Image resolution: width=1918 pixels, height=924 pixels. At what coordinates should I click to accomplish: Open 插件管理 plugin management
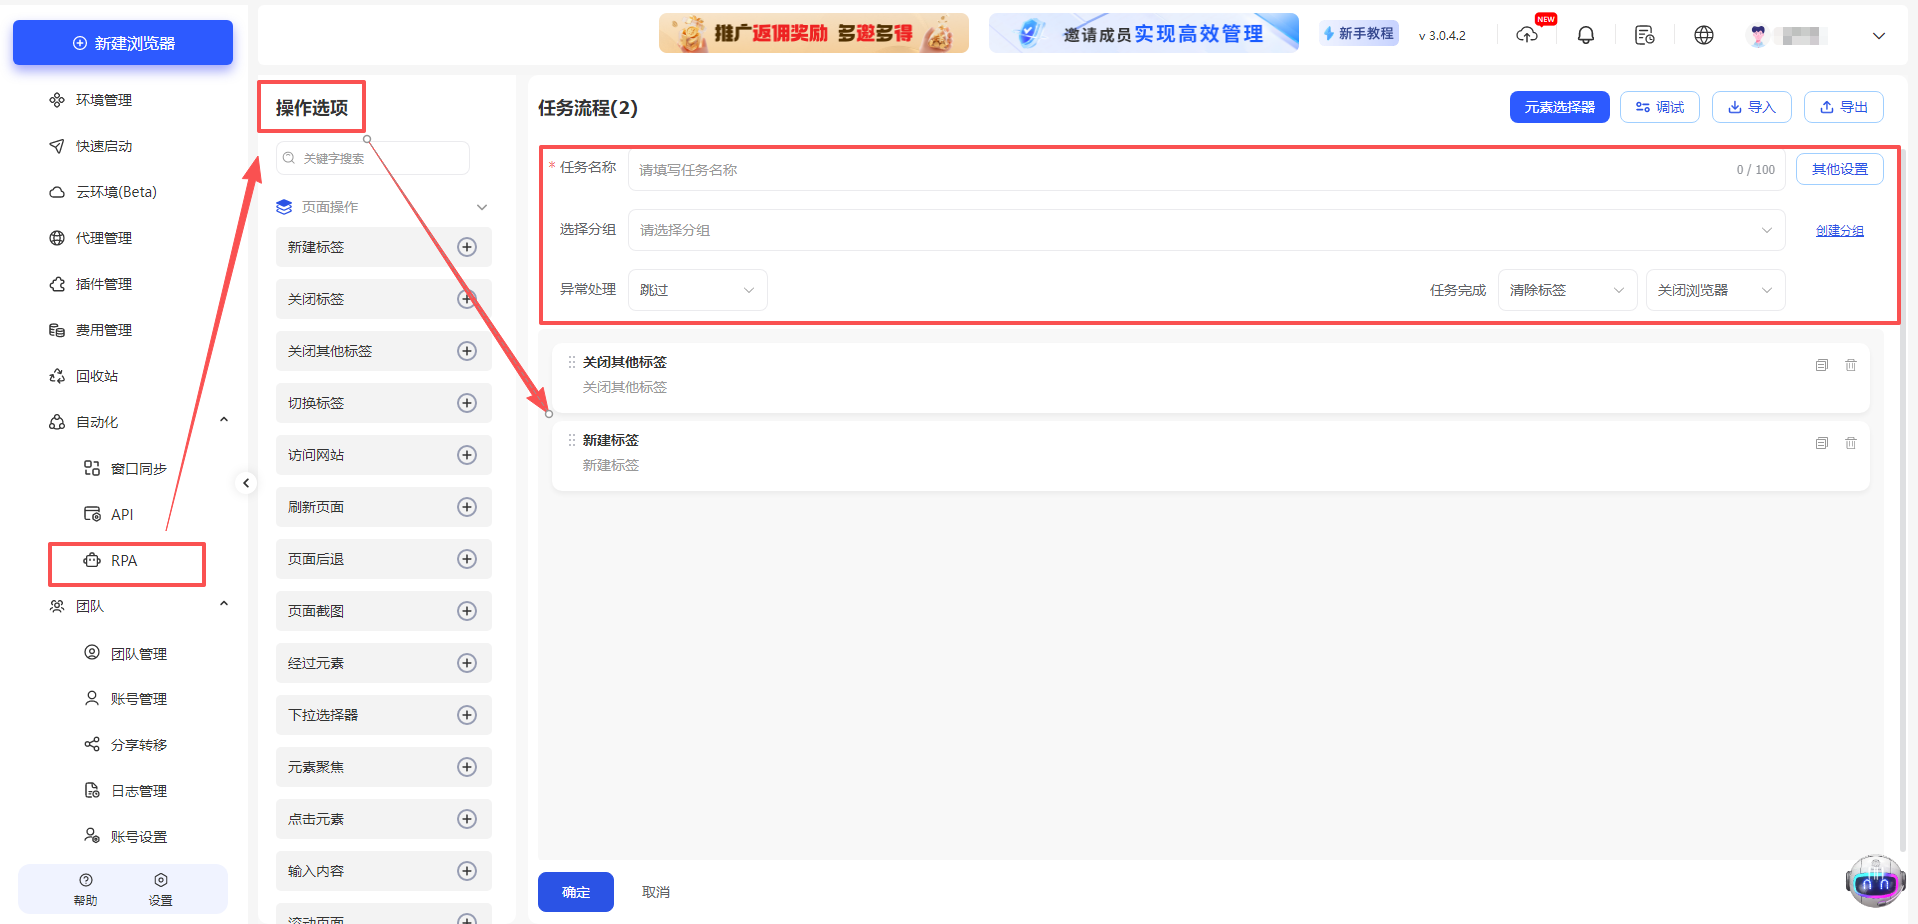tap(105, 283)
